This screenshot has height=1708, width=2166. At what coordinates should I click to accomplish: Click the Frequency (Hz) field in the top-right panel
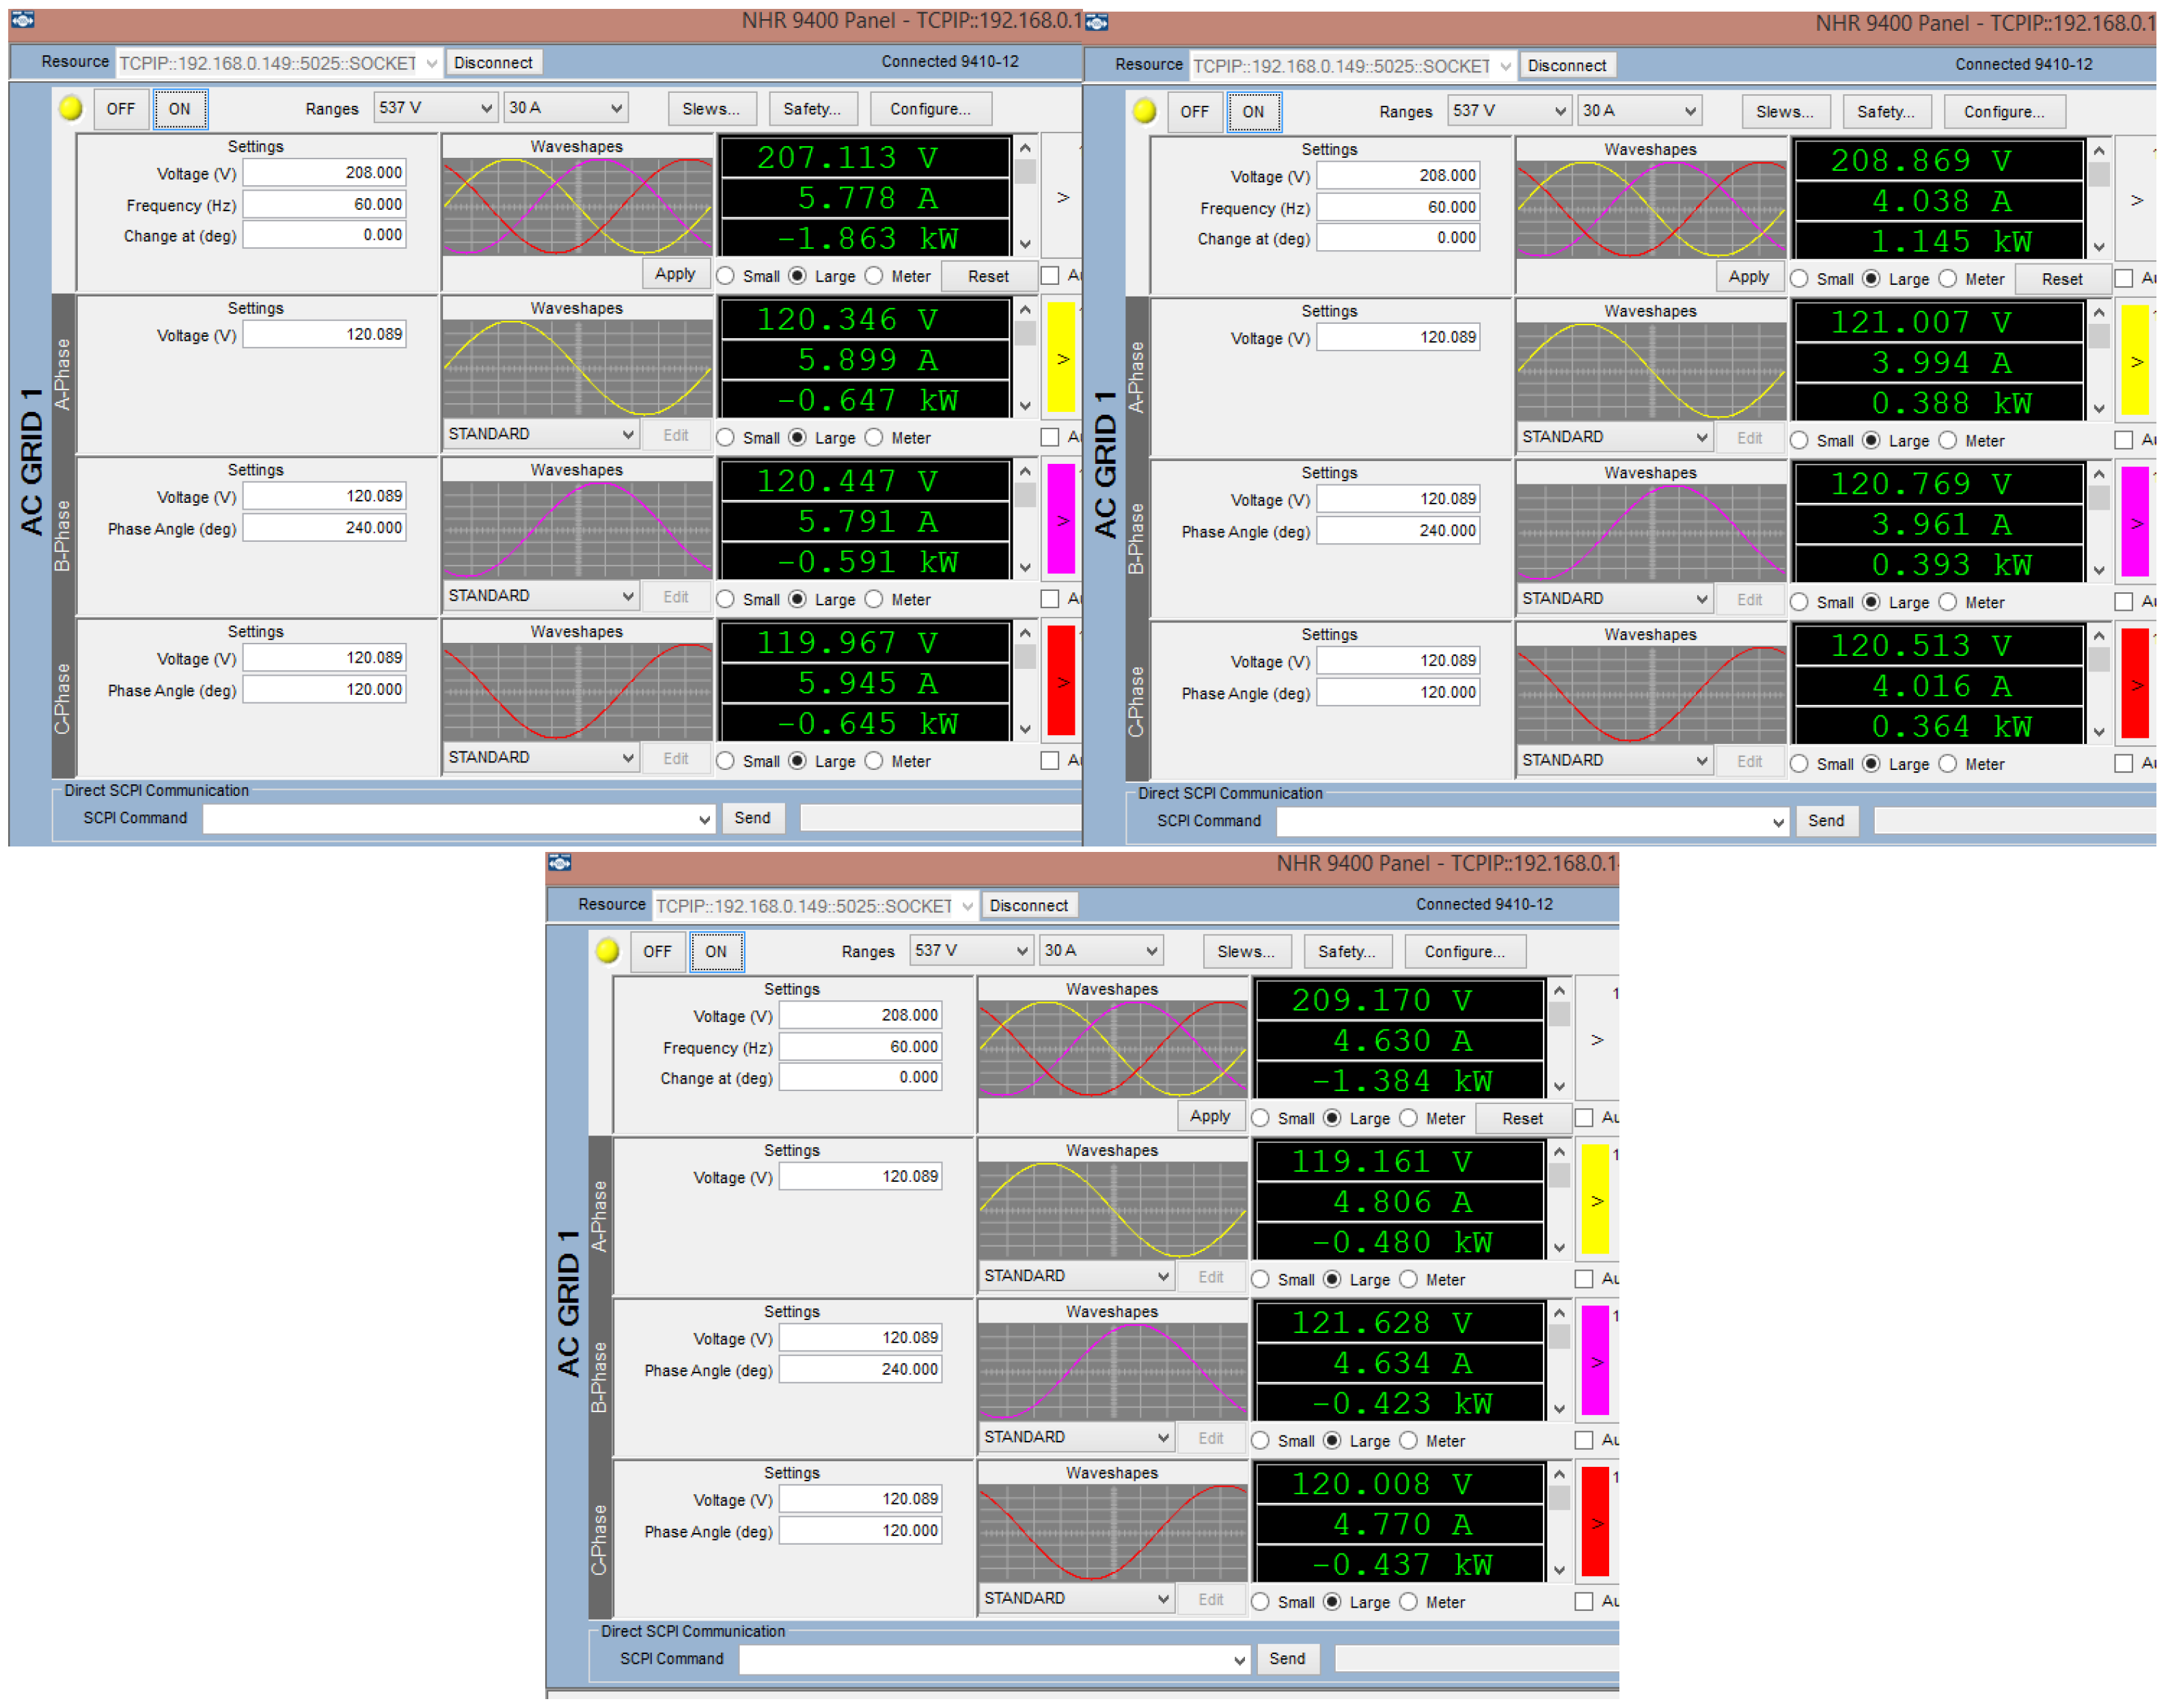coord(1398,207)
